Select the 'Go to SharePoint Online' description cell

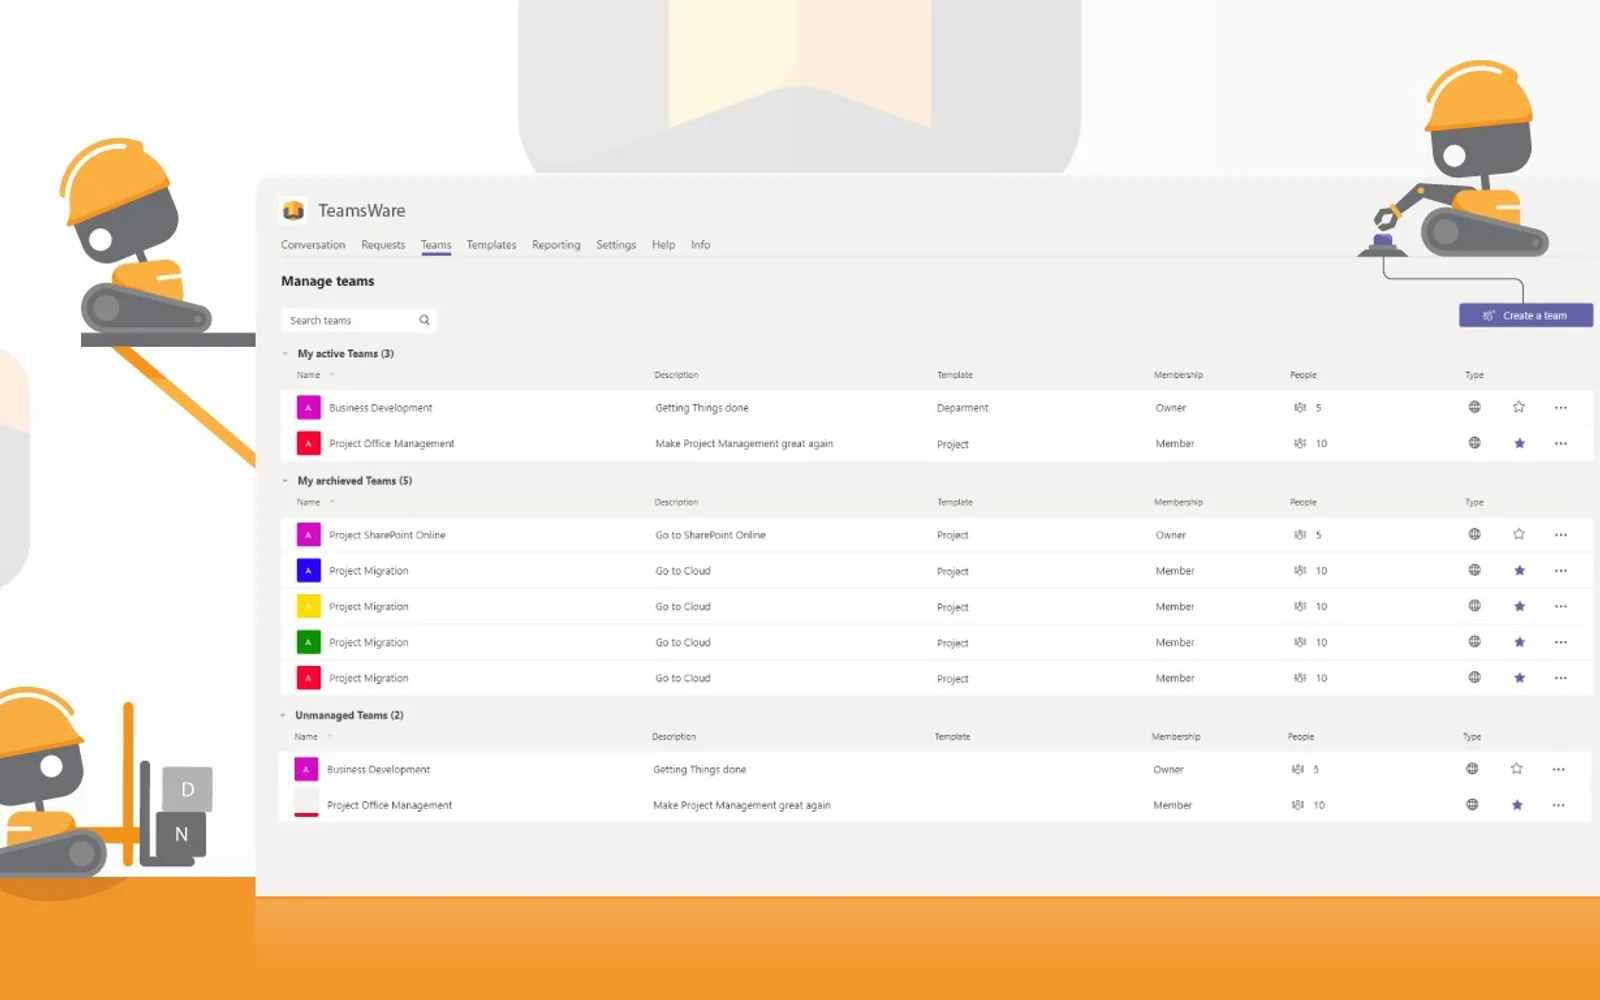click(x=710, y=535)
